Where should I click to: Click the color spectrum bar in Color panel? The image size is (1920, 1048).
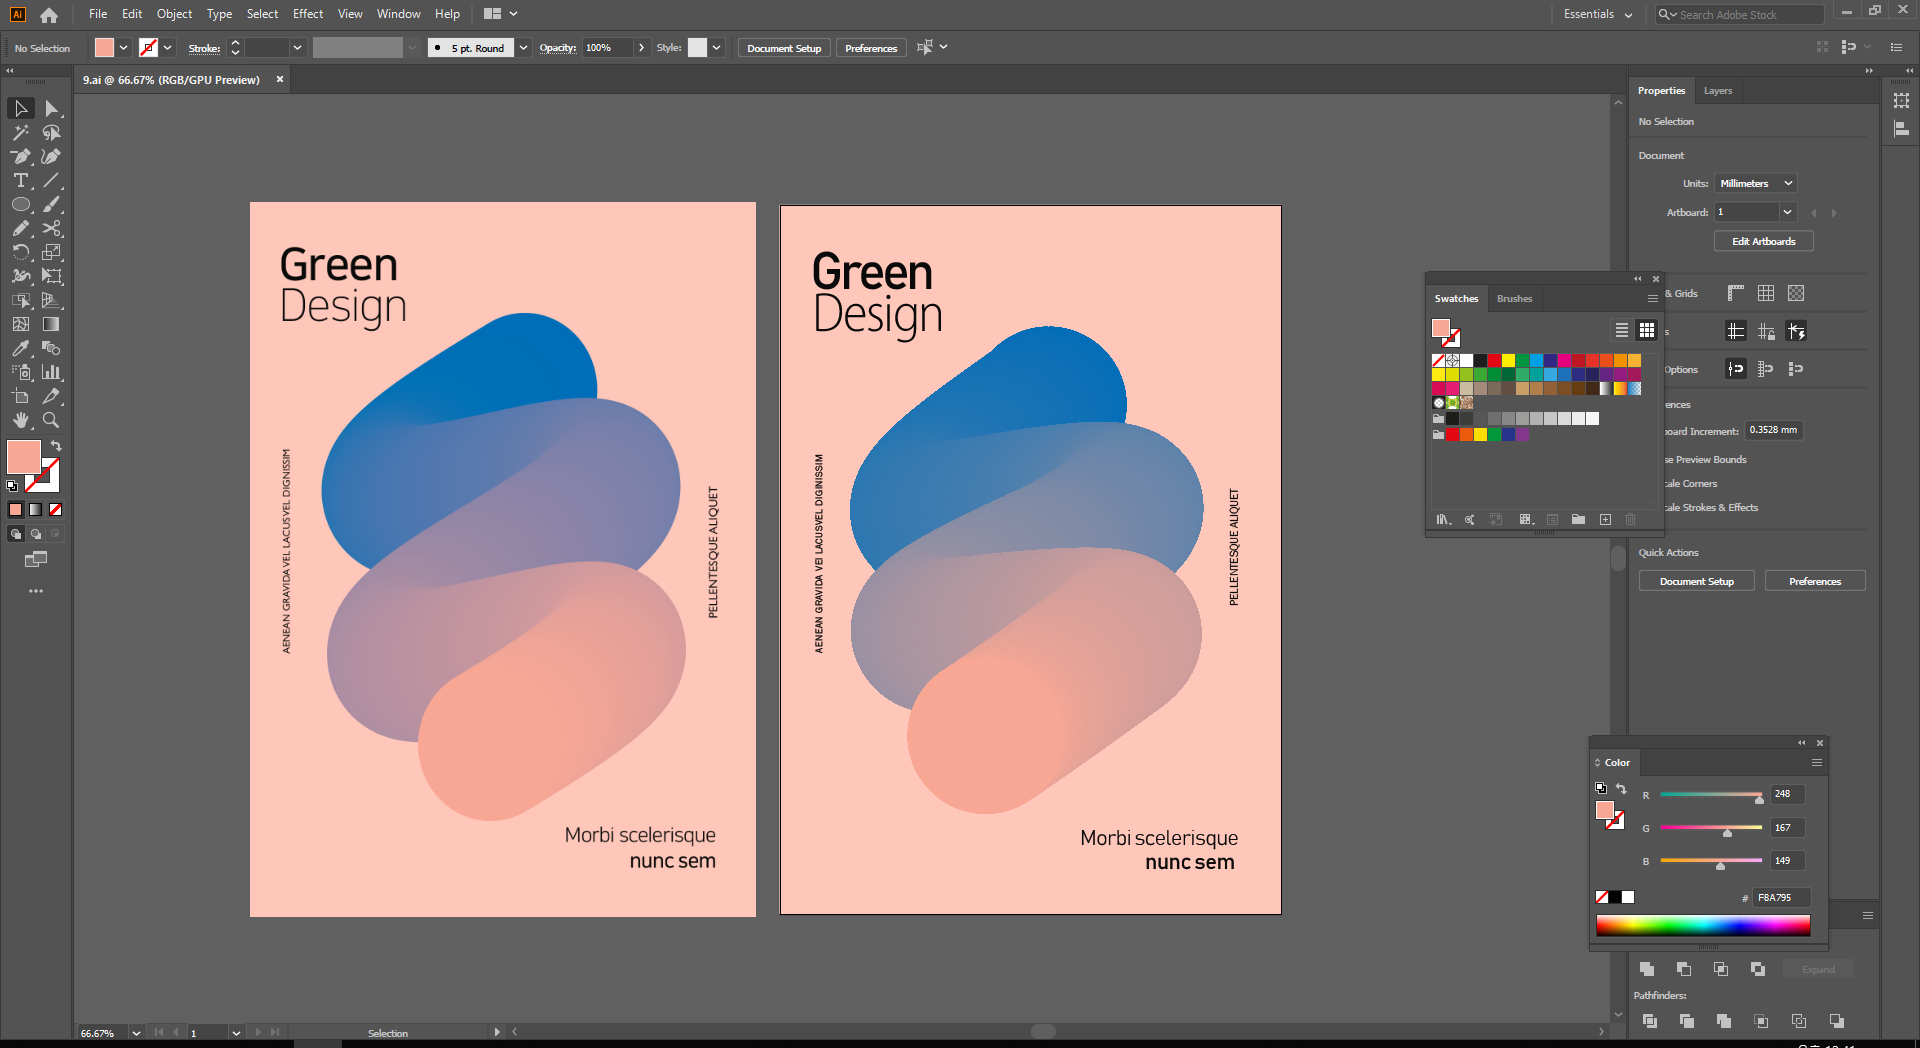[1702, 926]
